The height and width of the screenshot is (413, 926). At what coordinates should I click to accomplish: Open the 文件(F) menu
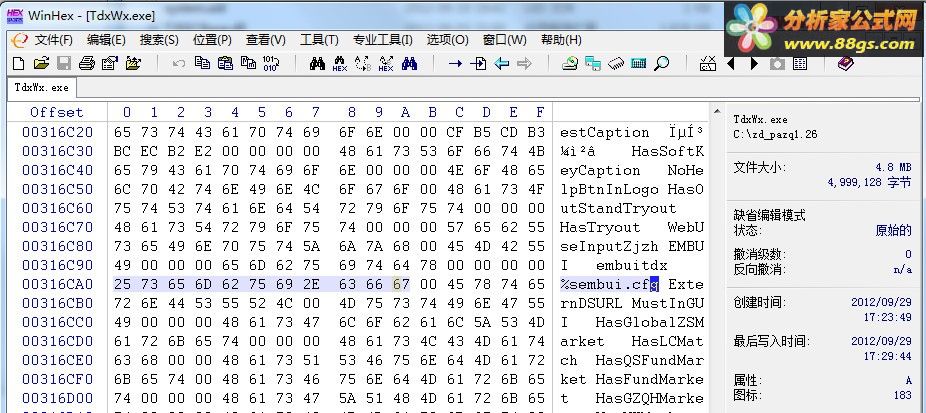[54, 40]
